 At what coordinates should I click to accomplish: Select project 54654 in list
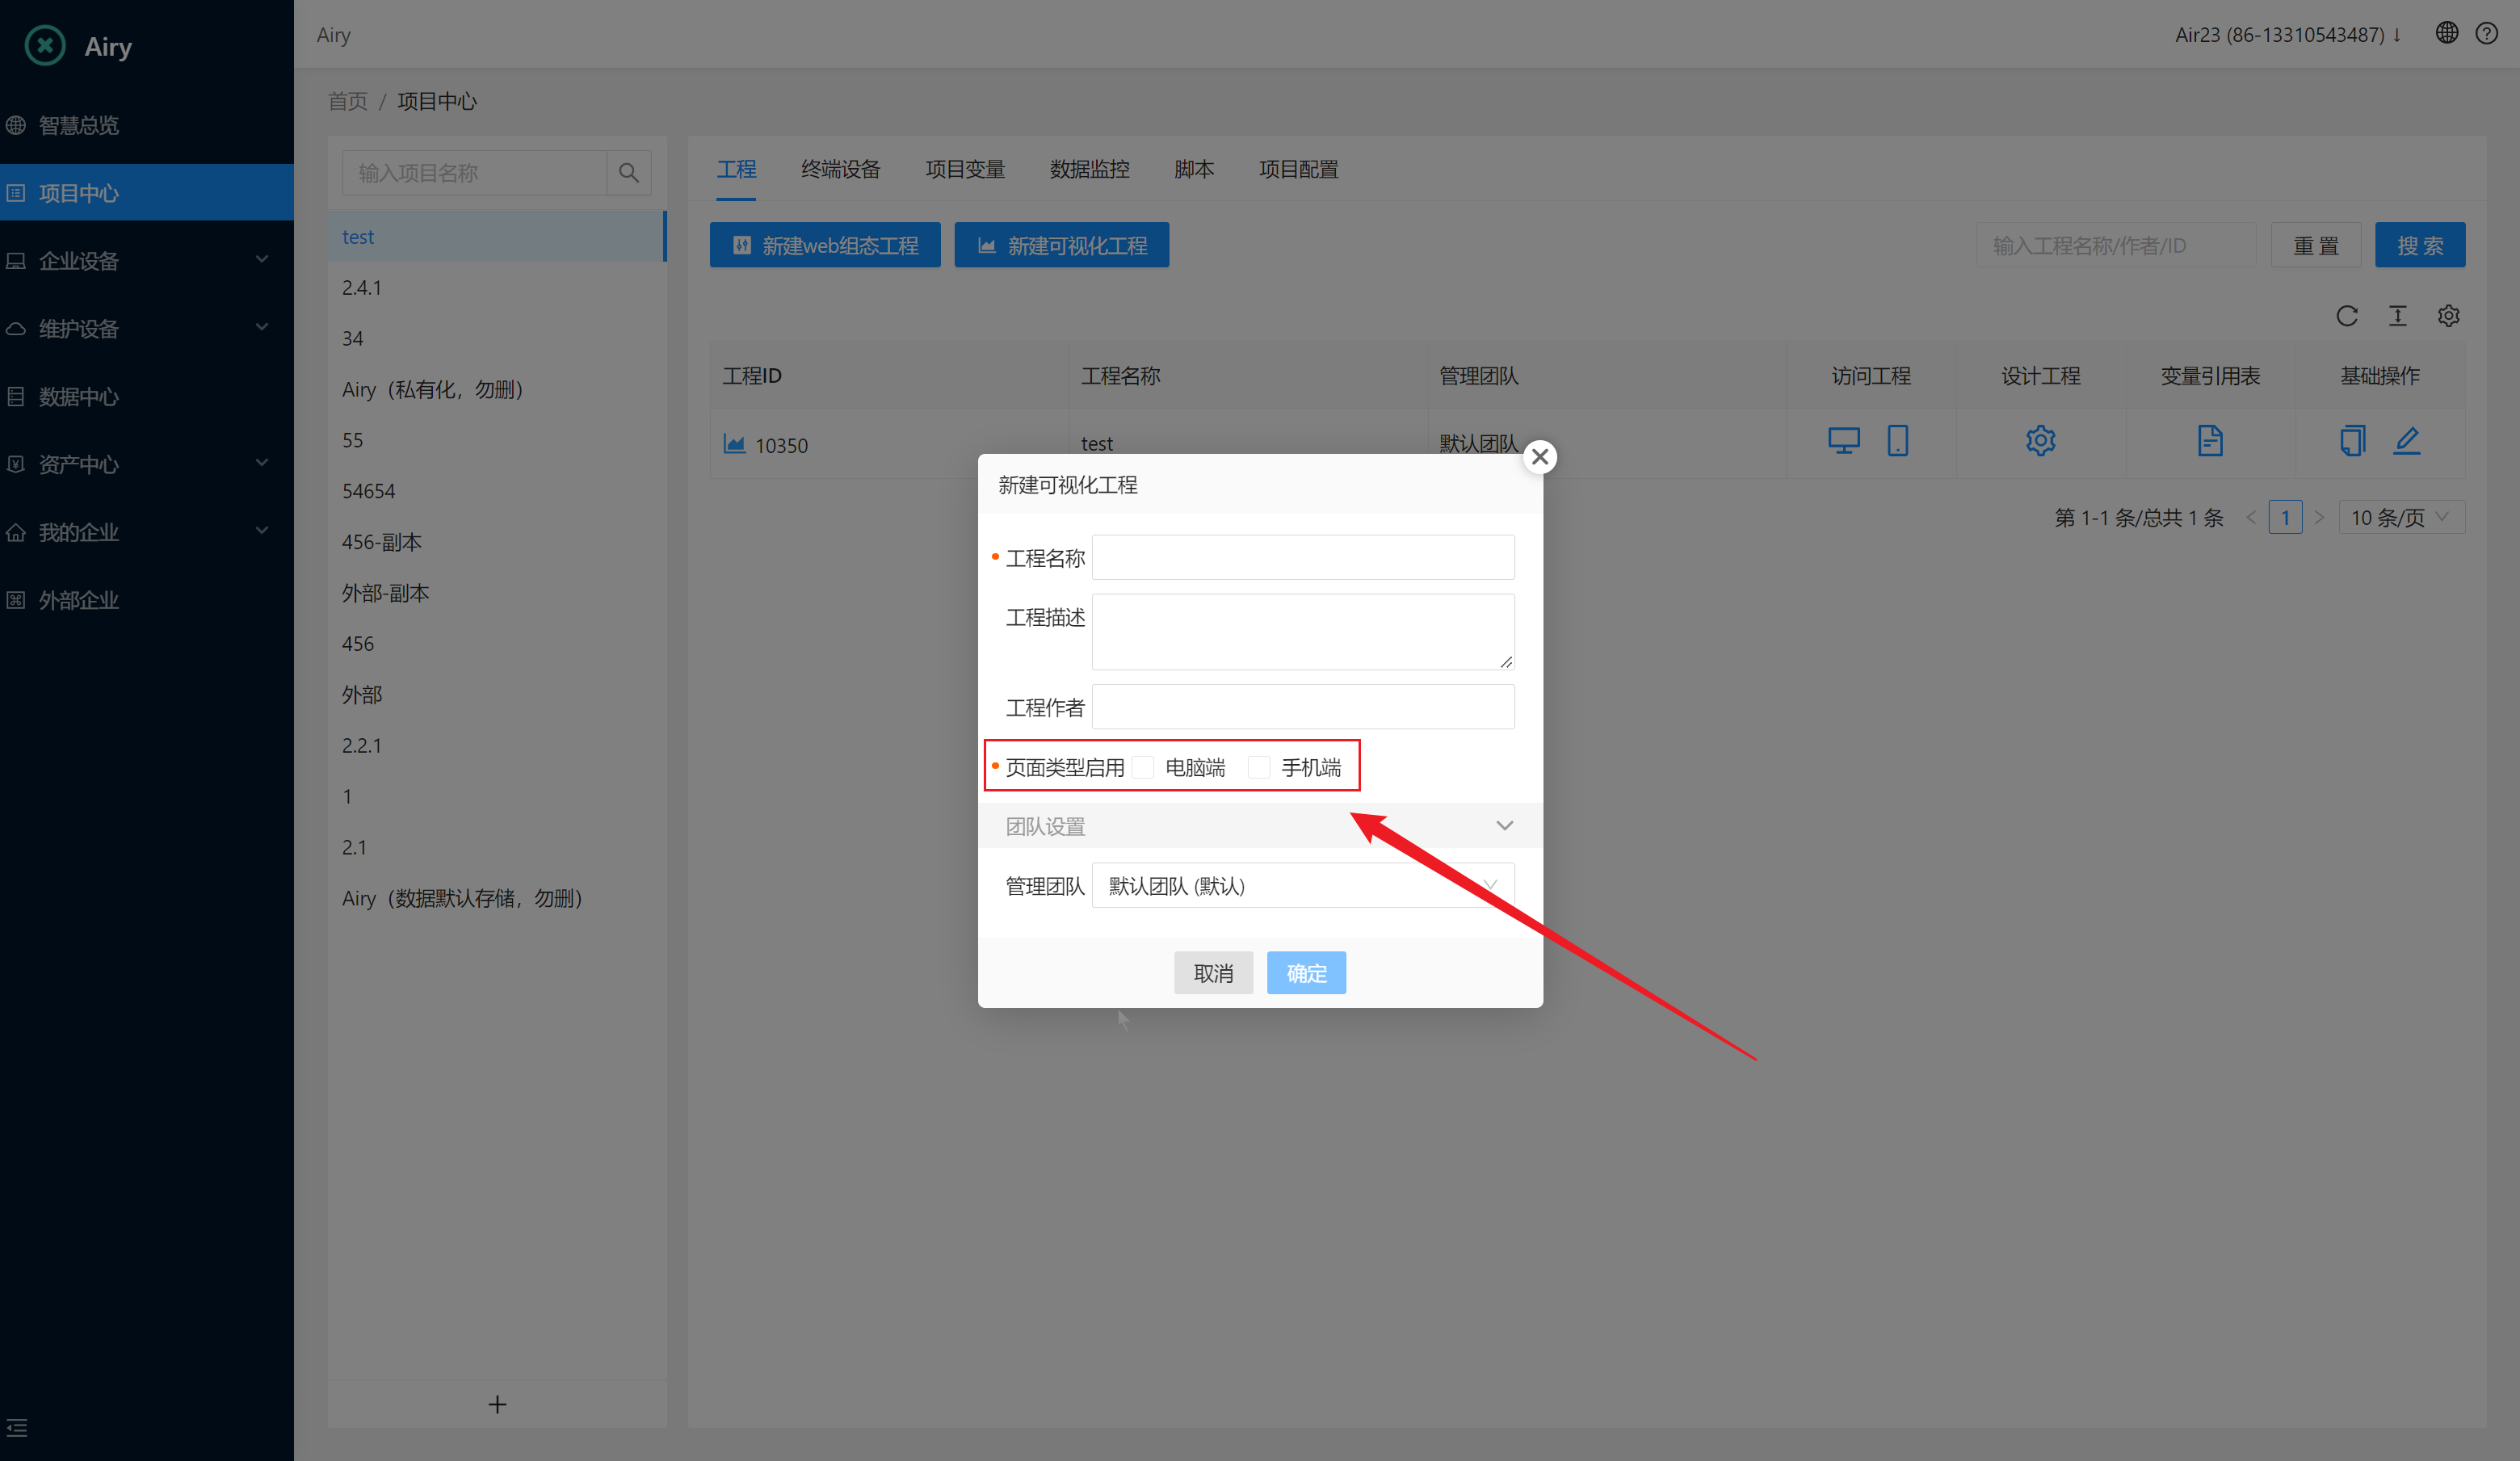(496, 490)
